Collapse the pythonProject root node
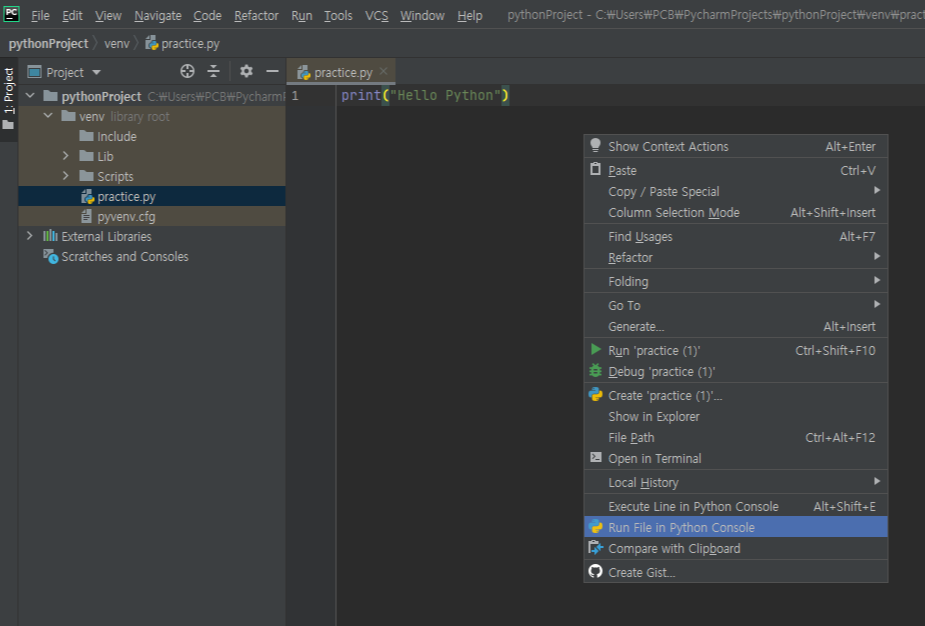The width and height of the screenshot is (925, 626). coord(30,96)
